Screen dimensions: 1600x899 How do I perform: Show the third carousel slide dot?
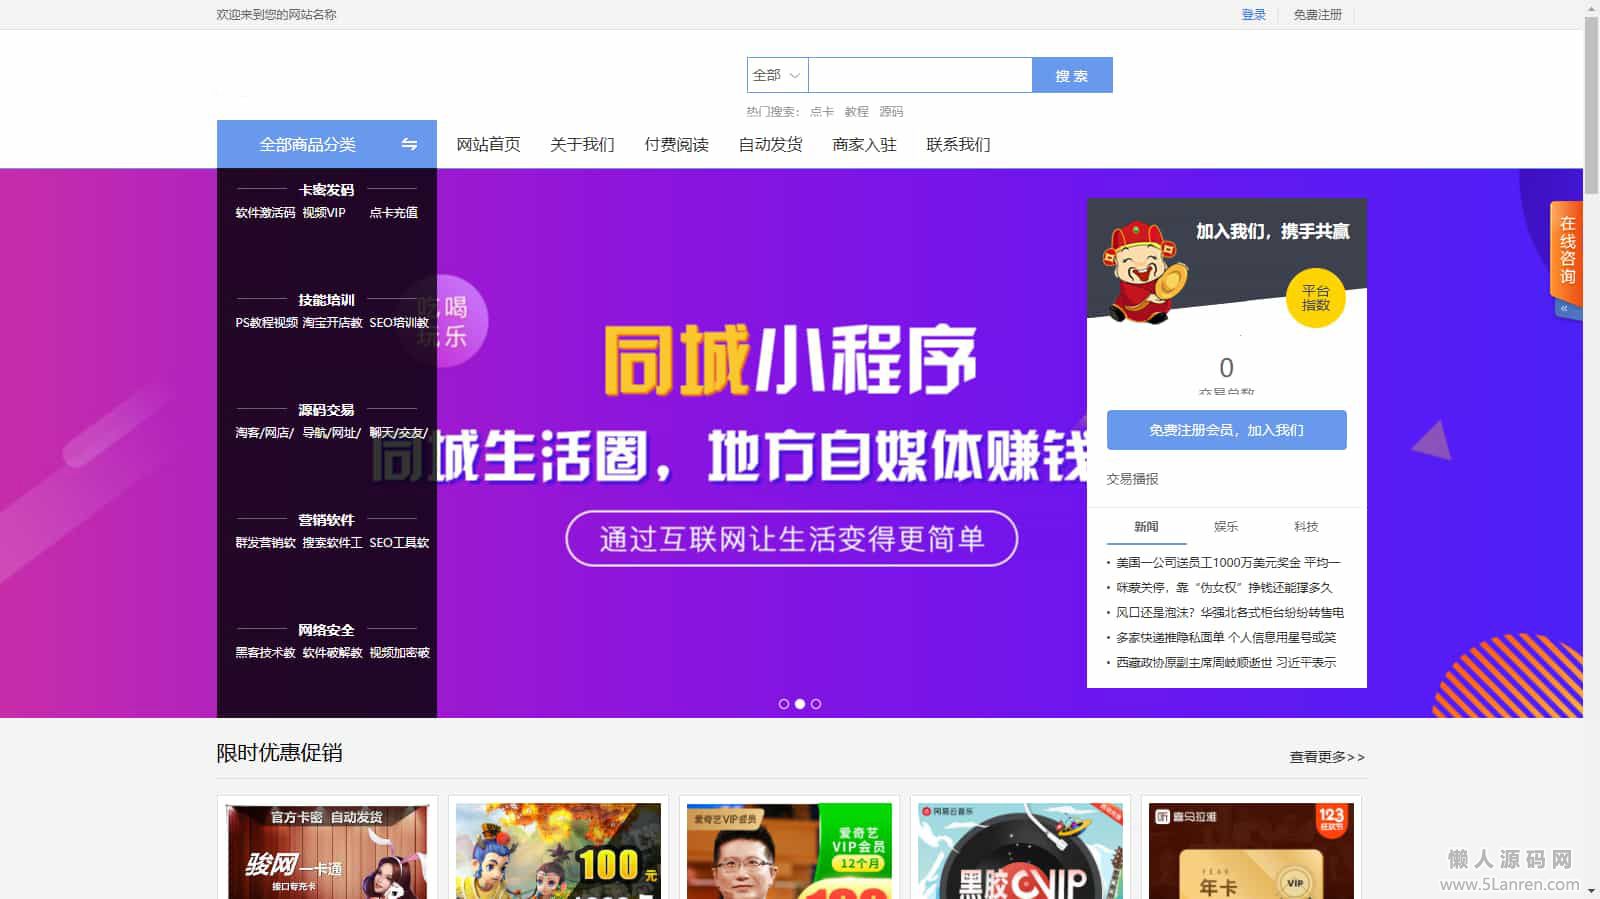(x=816, y=704)
